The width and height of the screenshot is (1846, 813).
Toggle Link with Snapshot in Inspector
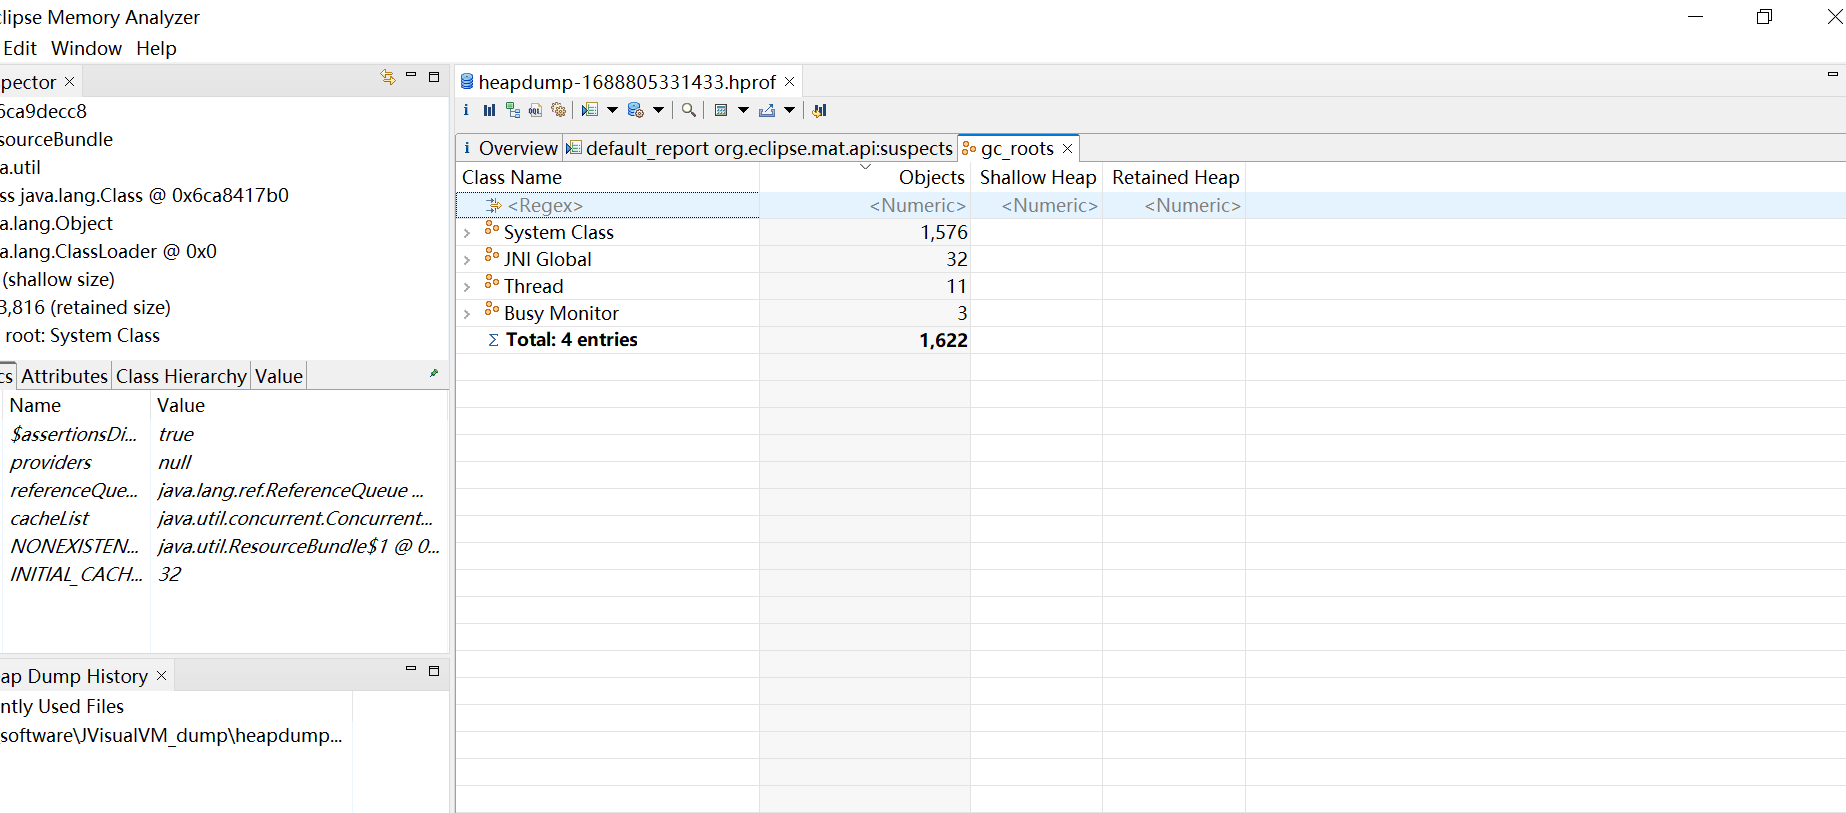point(388,77)
